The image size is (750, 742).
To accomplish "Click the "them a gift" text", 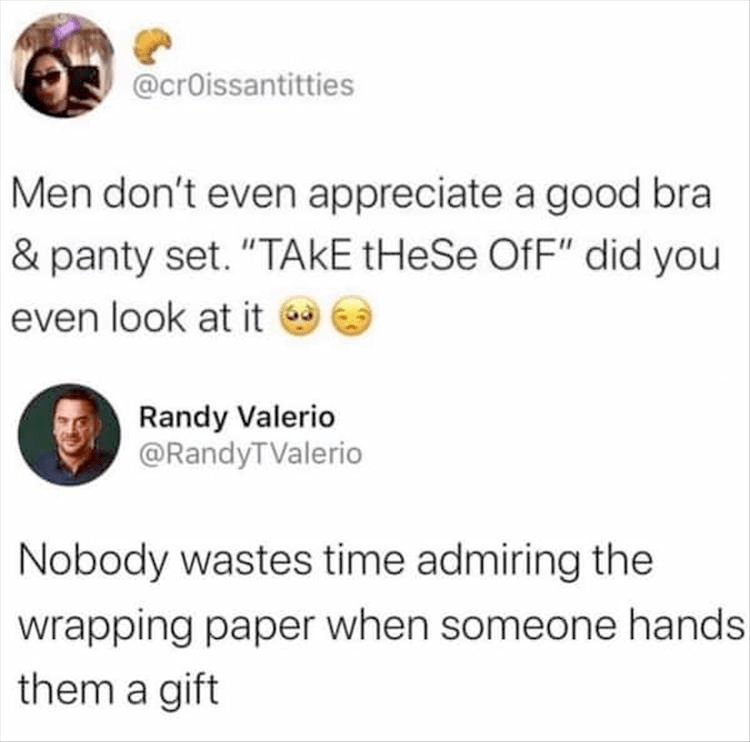I will (x=119, y=688).
